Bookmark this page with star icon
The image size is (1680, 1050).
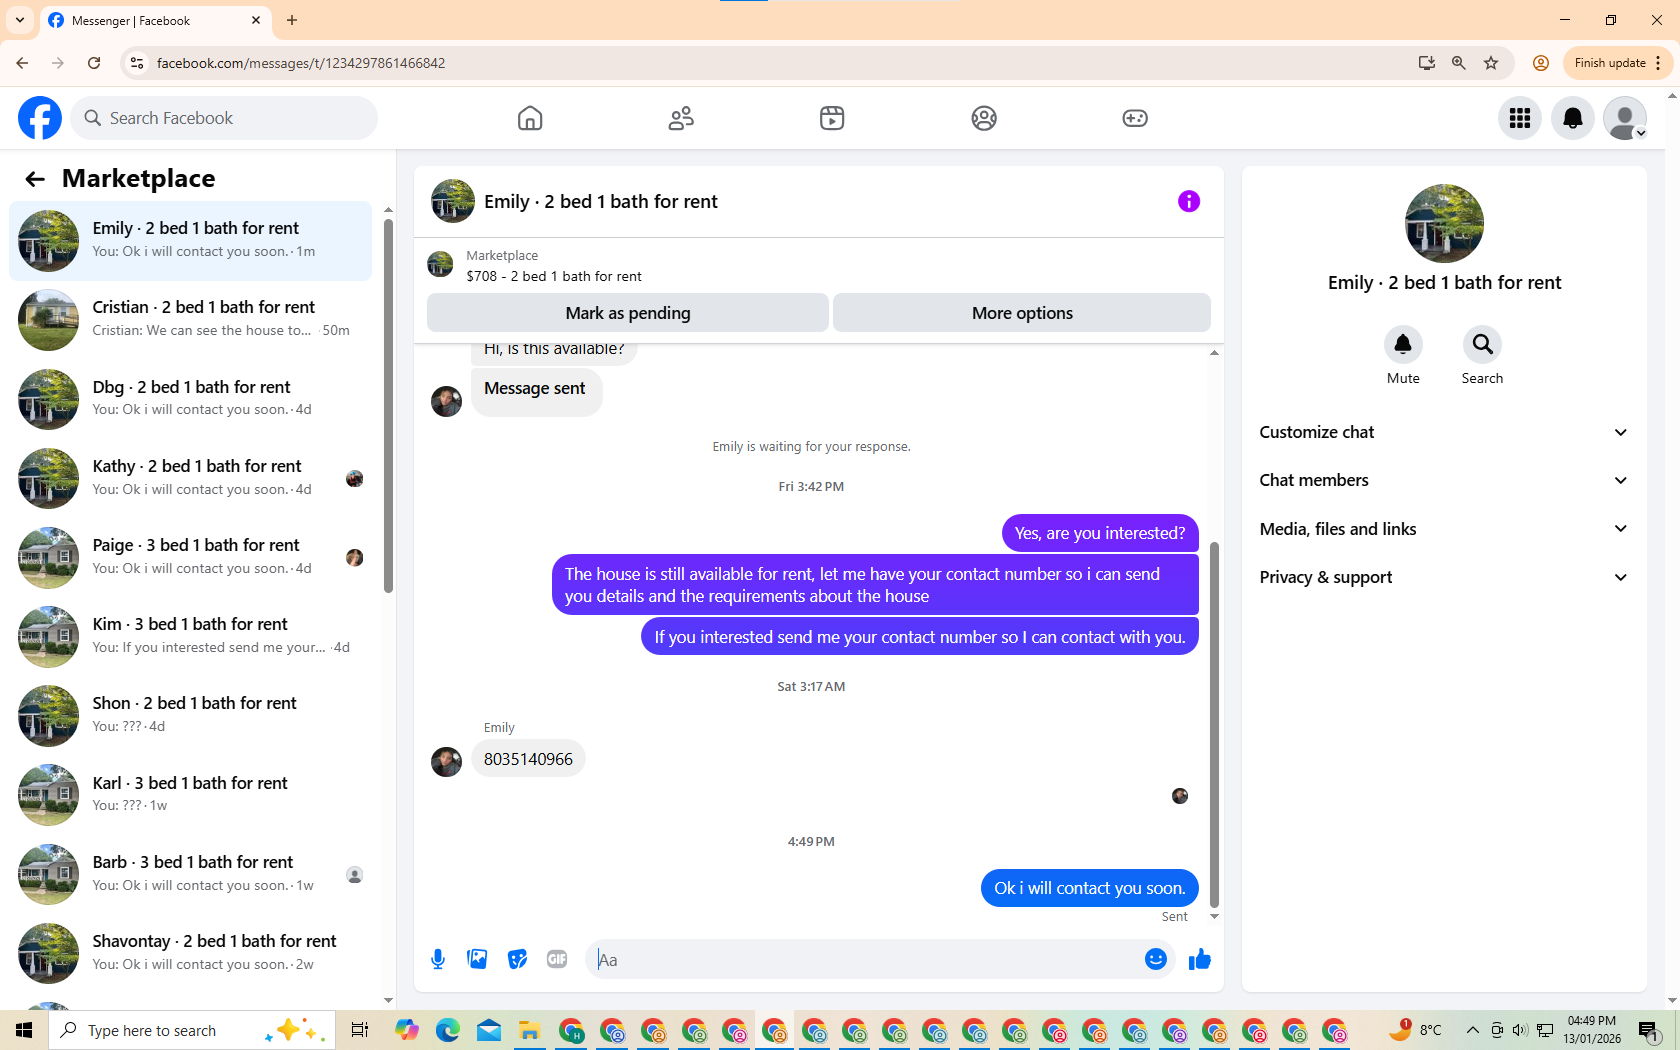pyautogui.click(x=1491, y=63)
